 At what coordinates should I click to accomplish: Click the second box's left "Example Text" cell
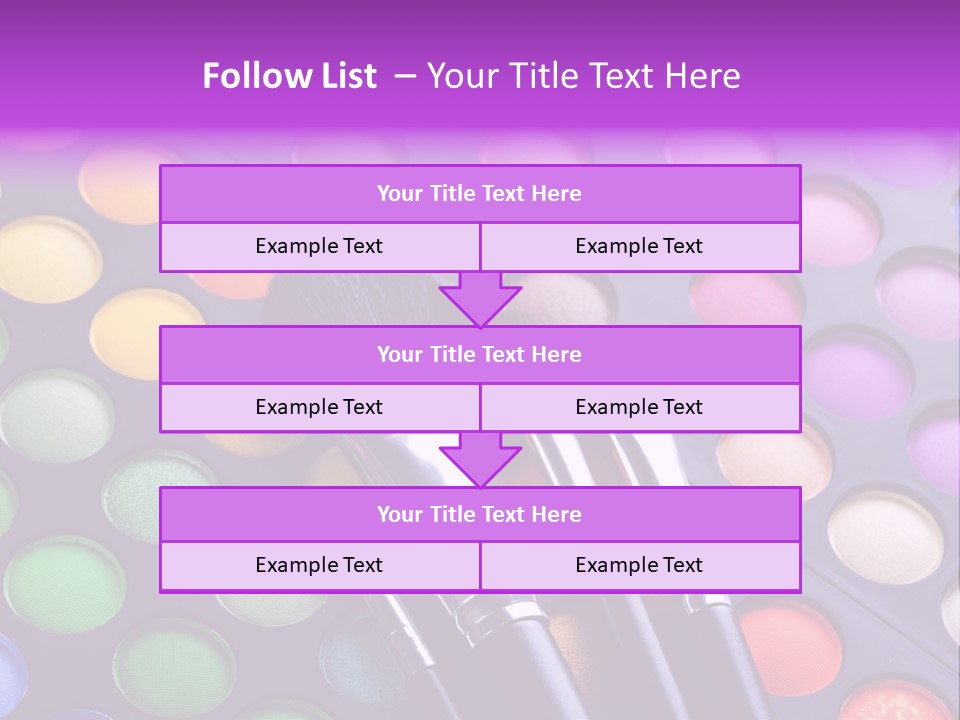pyautogui.click(x=319, y=408)
